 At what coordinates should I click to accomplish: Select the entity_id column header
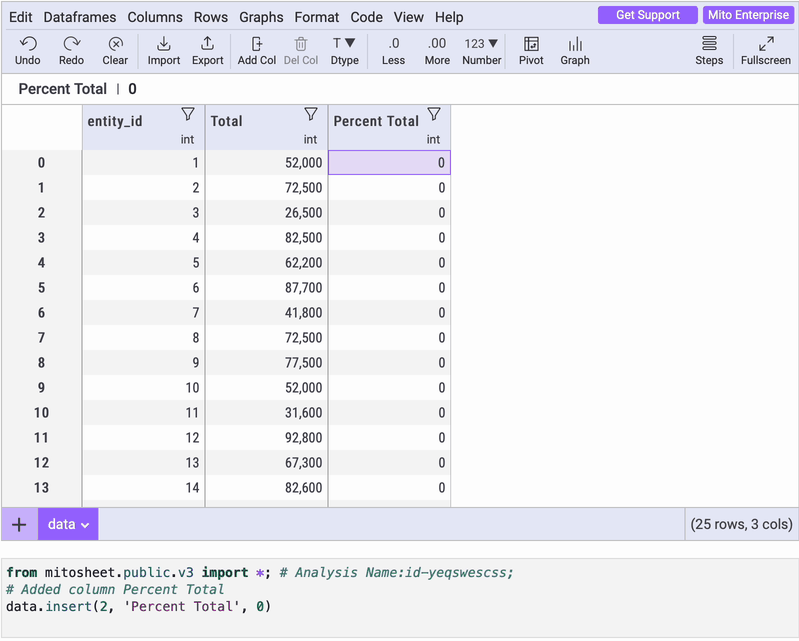[144, 127]
